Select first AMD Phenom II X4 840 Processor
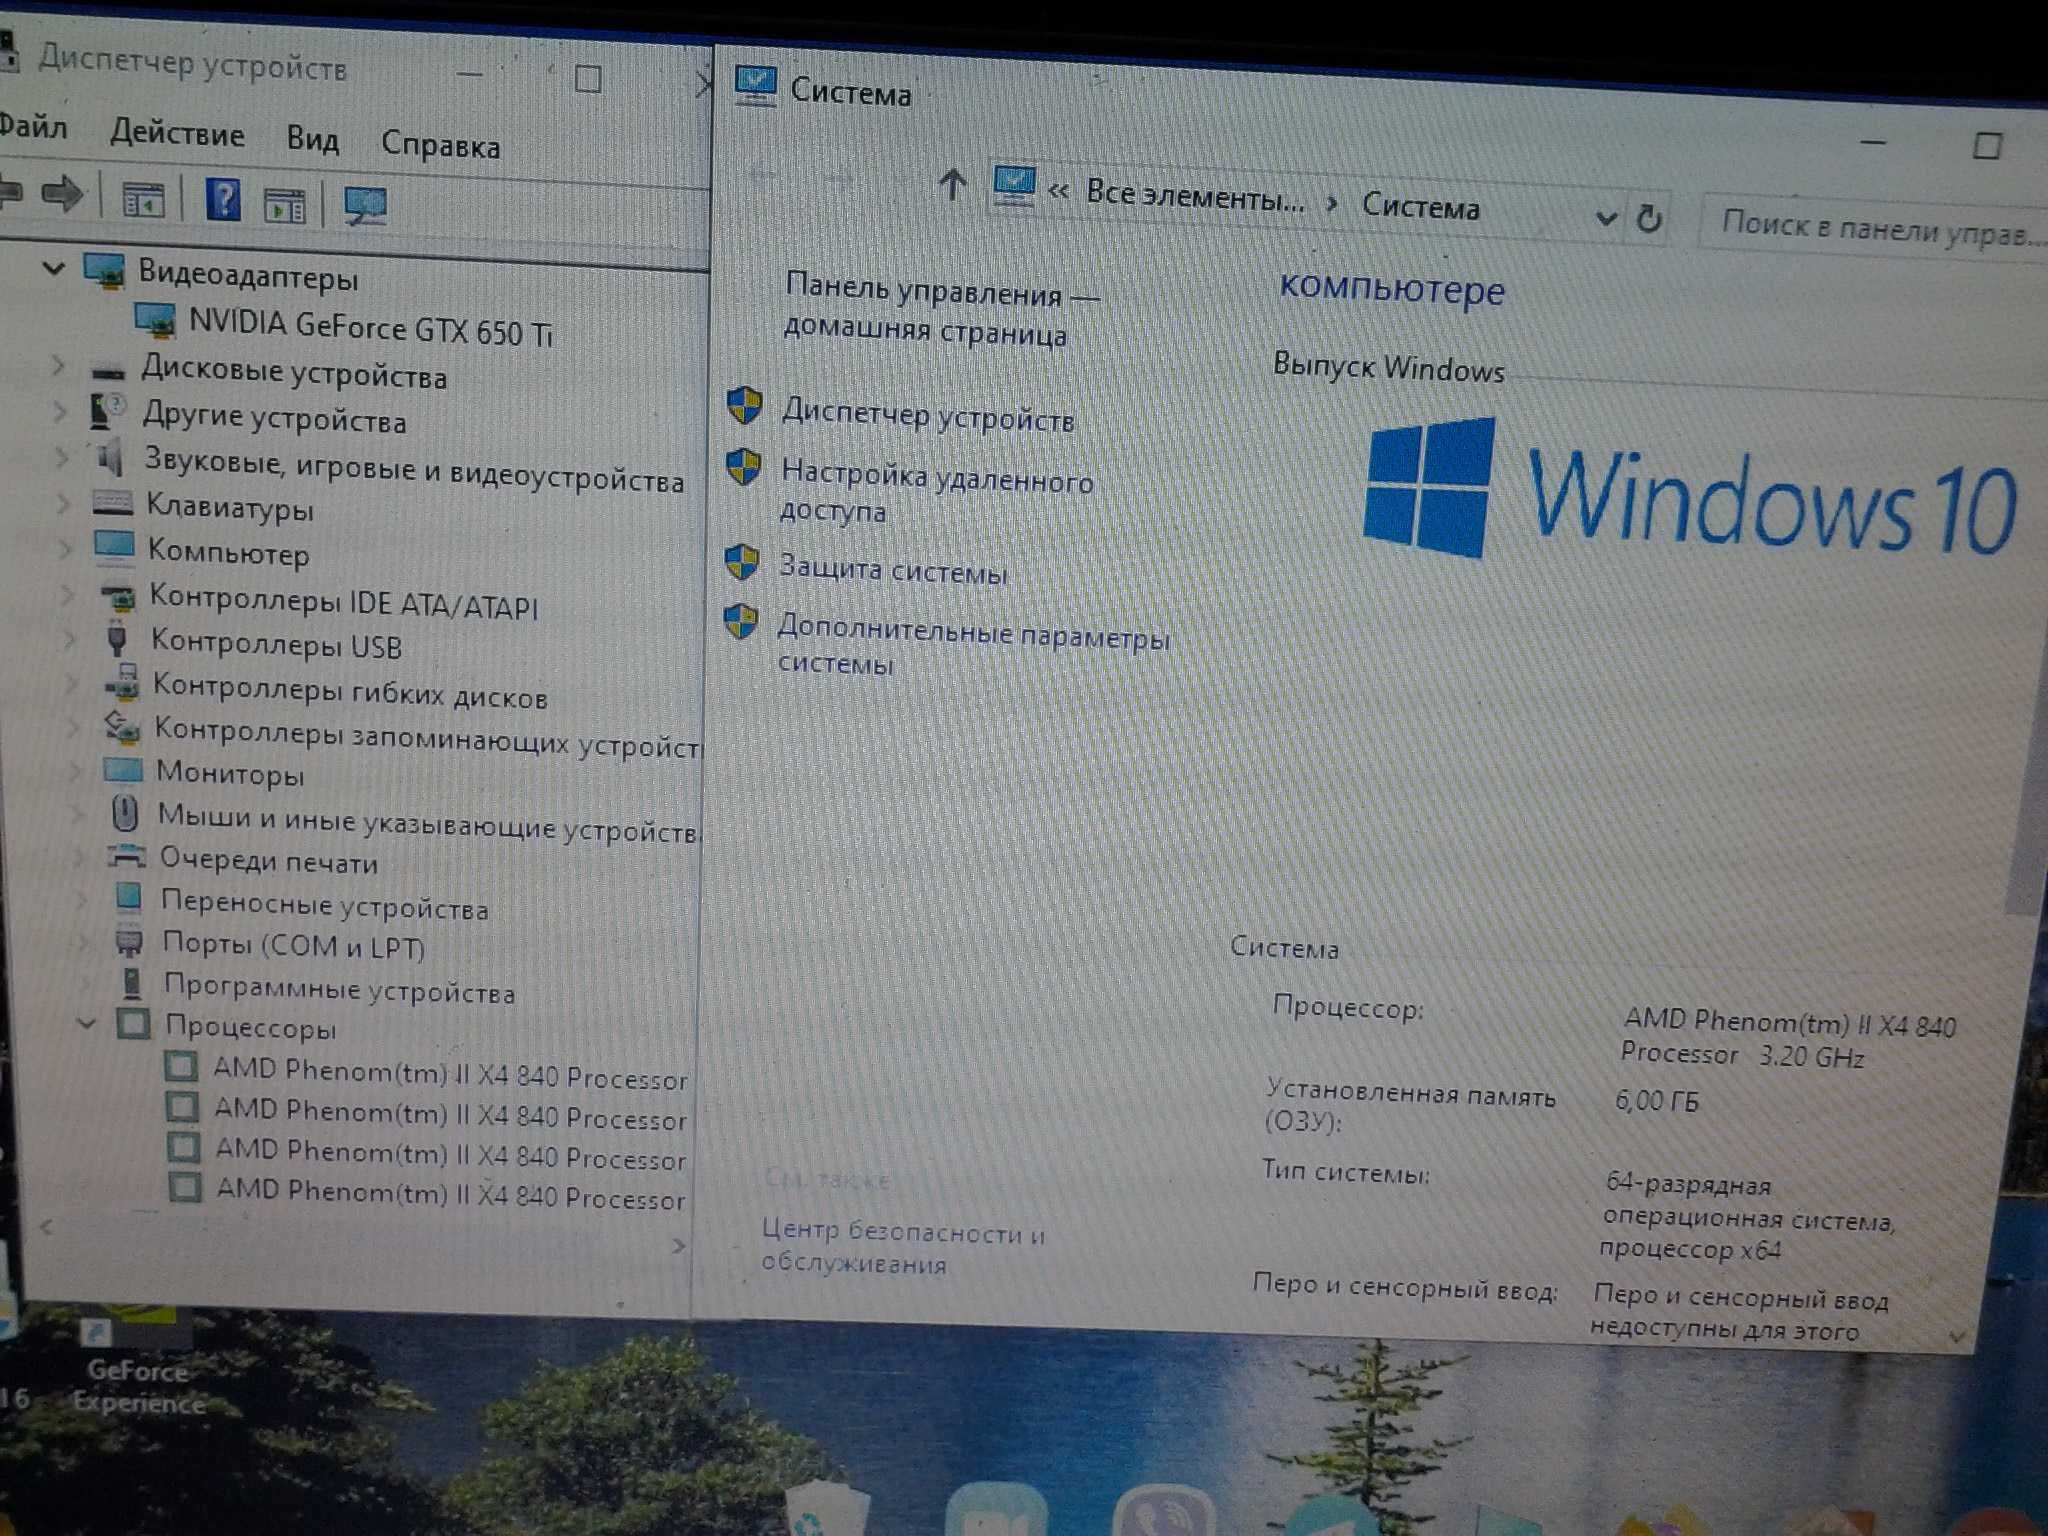This screenshot has height=1536, width=2048. pos(449,1073)
